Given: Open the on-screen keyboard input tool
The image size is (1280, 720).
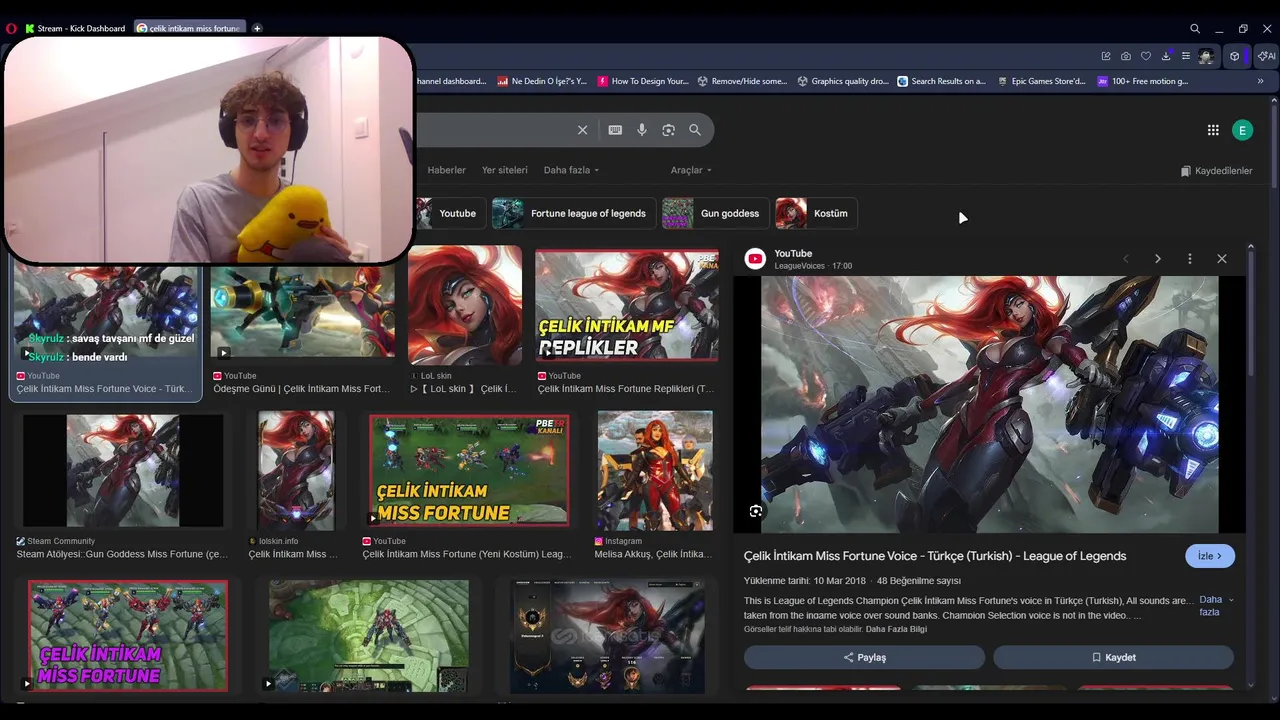Looking at the screenshot, I should pos(615,130).
